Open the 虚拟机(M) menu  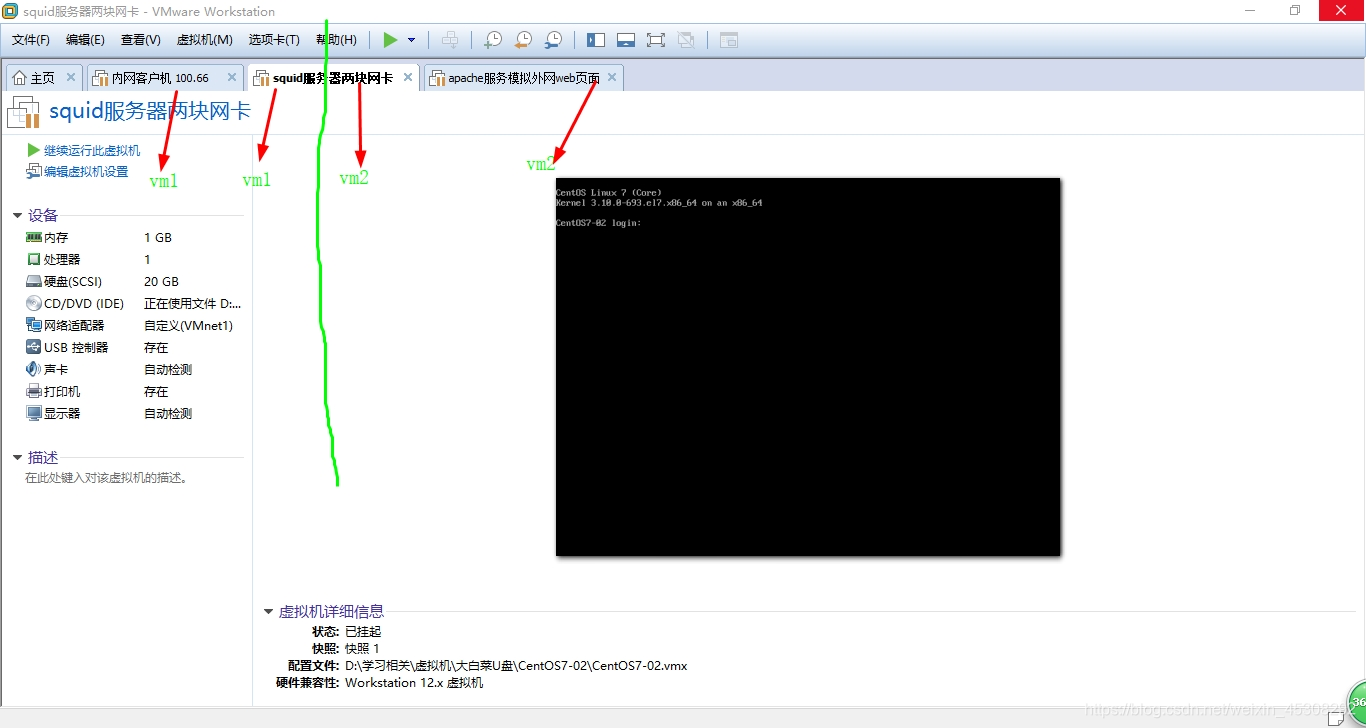204,40
